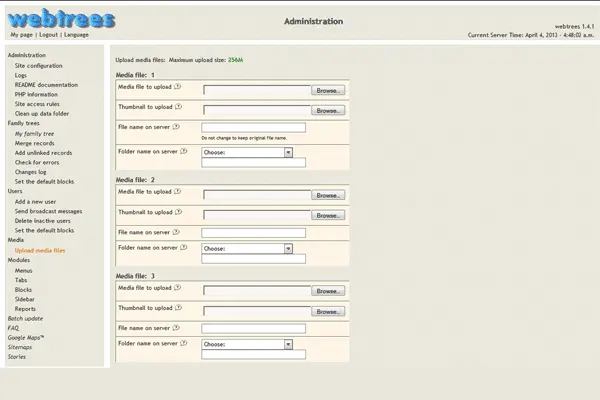600x400 pixels.
Task: Click help icon for Media file 1 folder name
Action: tap(182, 151)
